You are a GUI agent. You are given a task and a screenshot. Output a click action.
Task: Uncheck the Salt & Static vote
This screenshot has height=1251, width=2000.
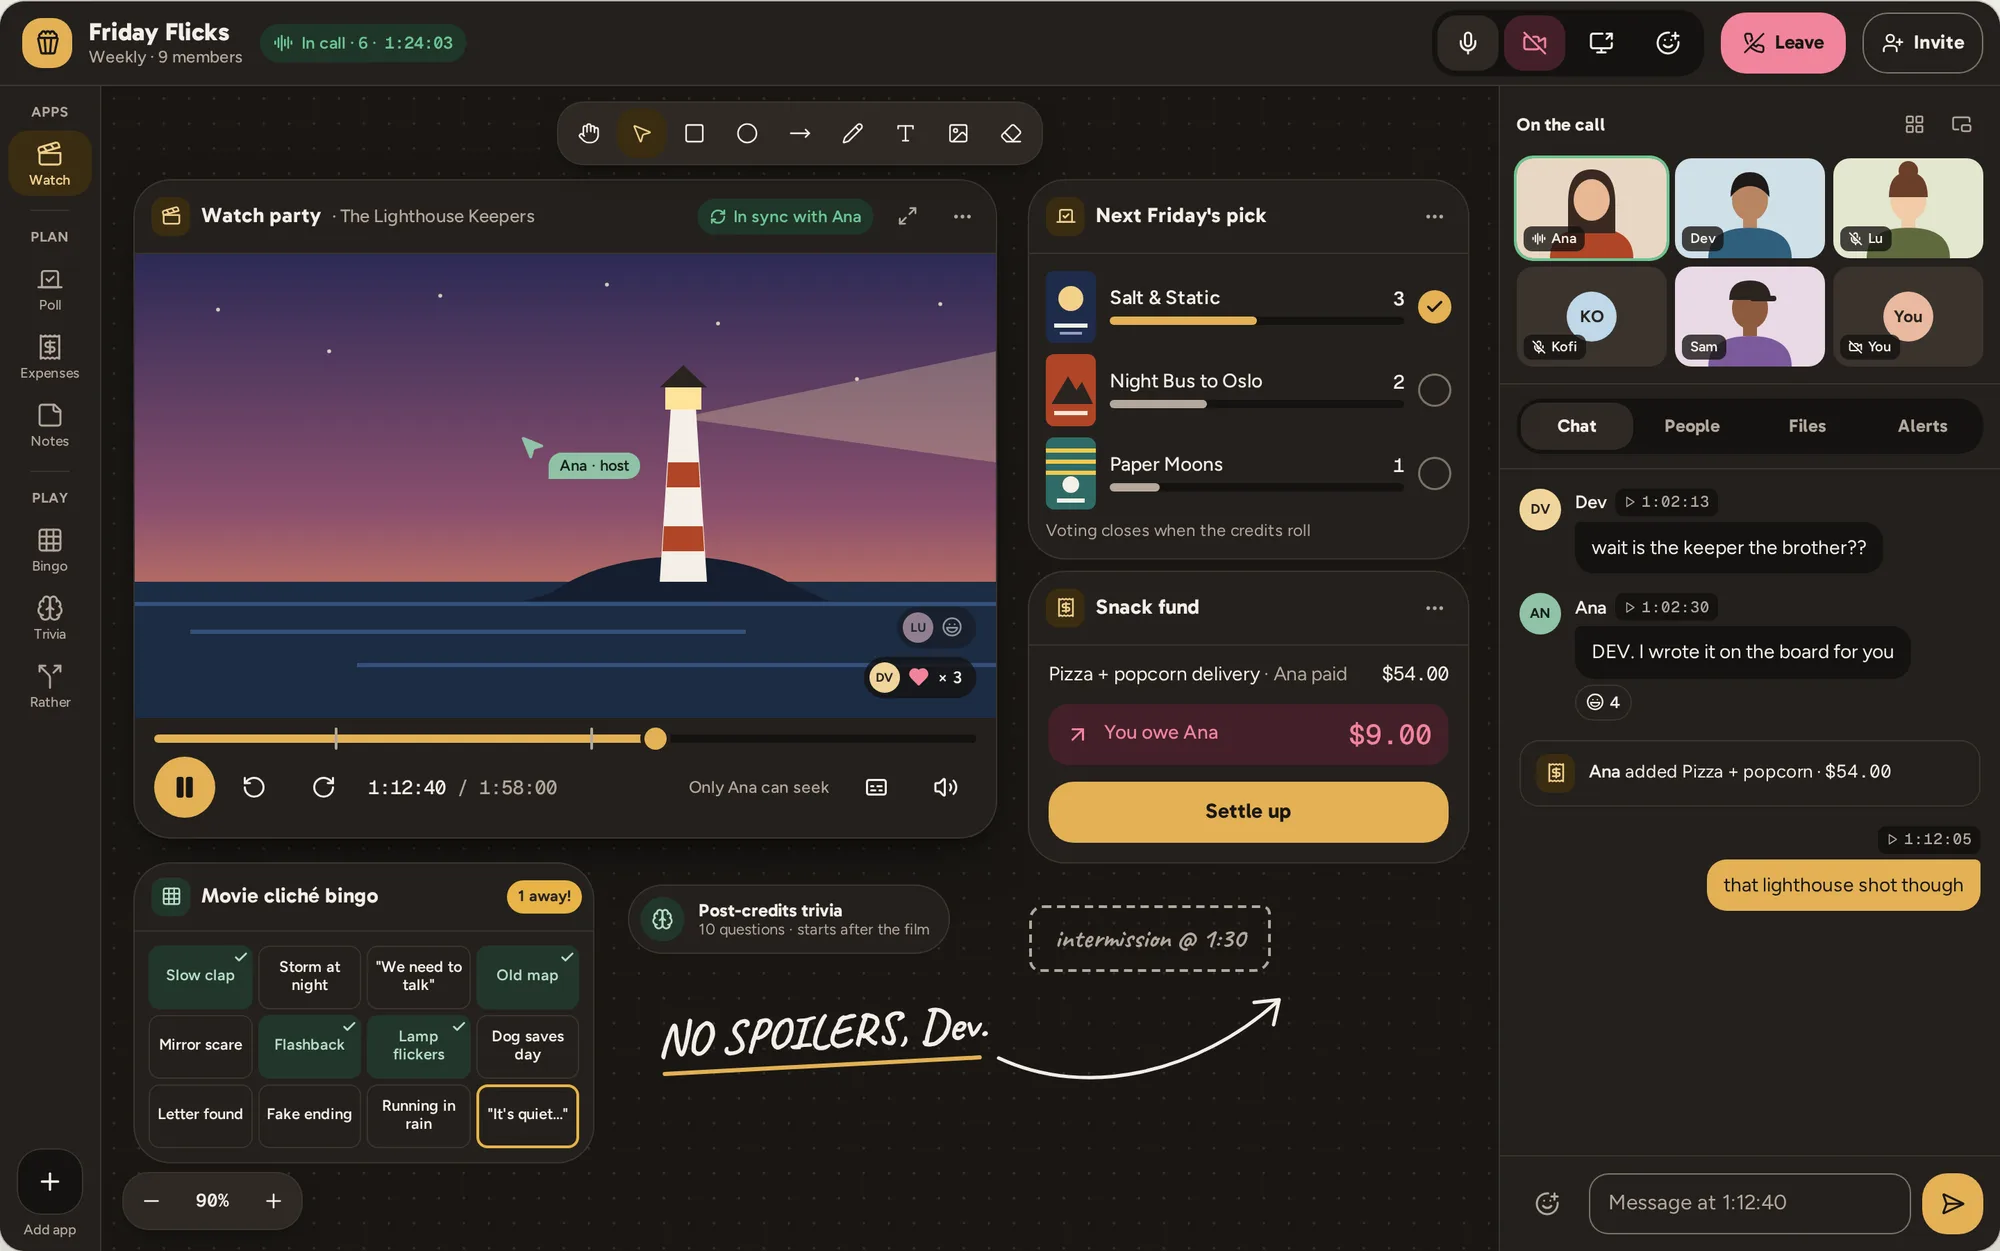(x=1434, y=306)
